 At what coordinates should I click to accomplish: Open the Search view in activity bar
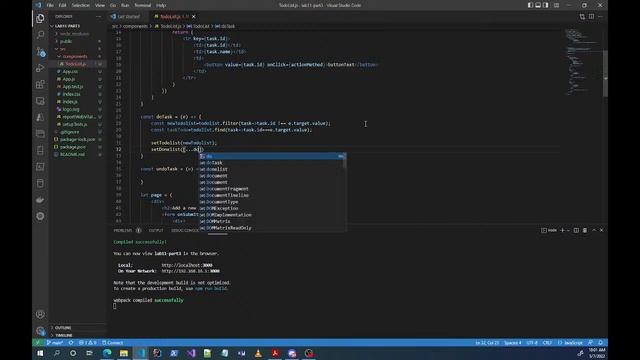tap(40, 35)
